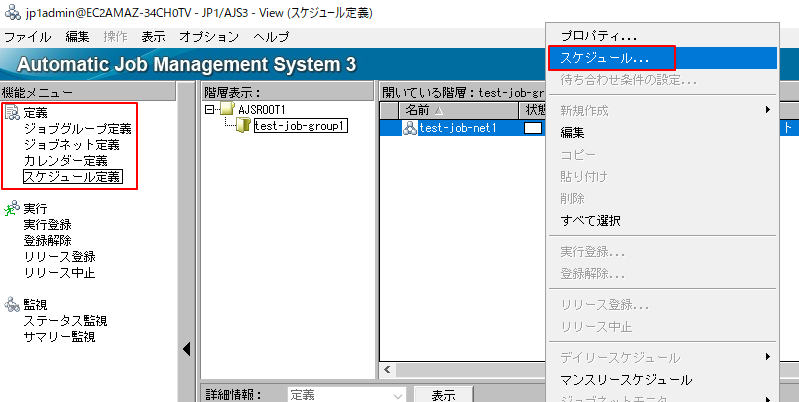Click the JP1/AJS3 View title bar icon

13,14
